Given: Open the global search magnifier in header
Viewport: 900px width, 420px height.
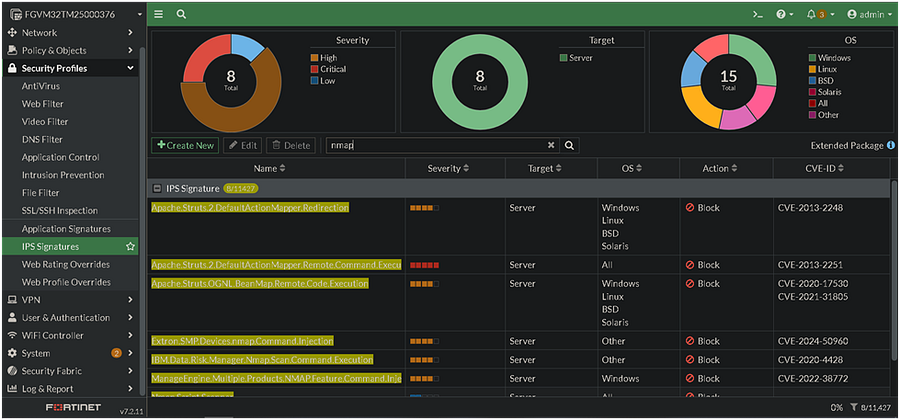Looking at the screenshot, I should pyautogui.click(x=181, y=14).
